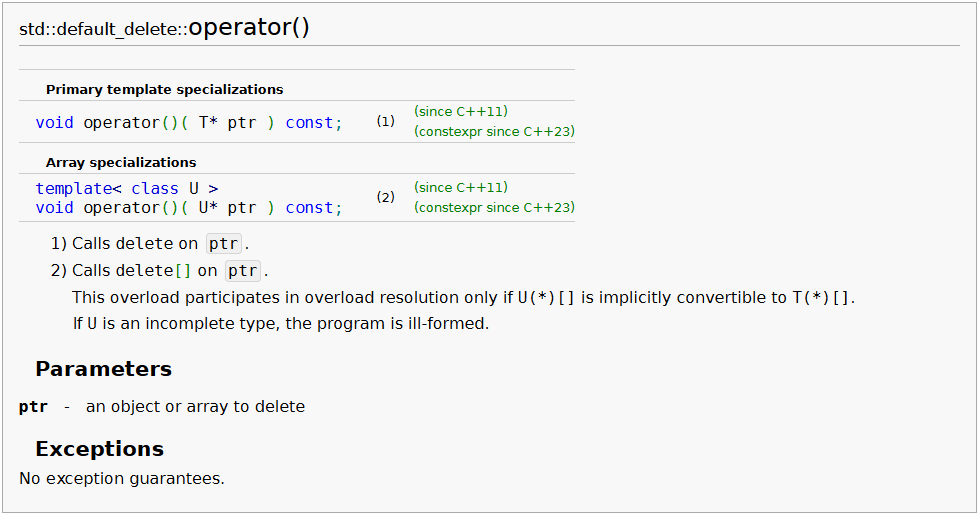
Task: Click the class keyword in the template line
Action: (x=155, y=189)
